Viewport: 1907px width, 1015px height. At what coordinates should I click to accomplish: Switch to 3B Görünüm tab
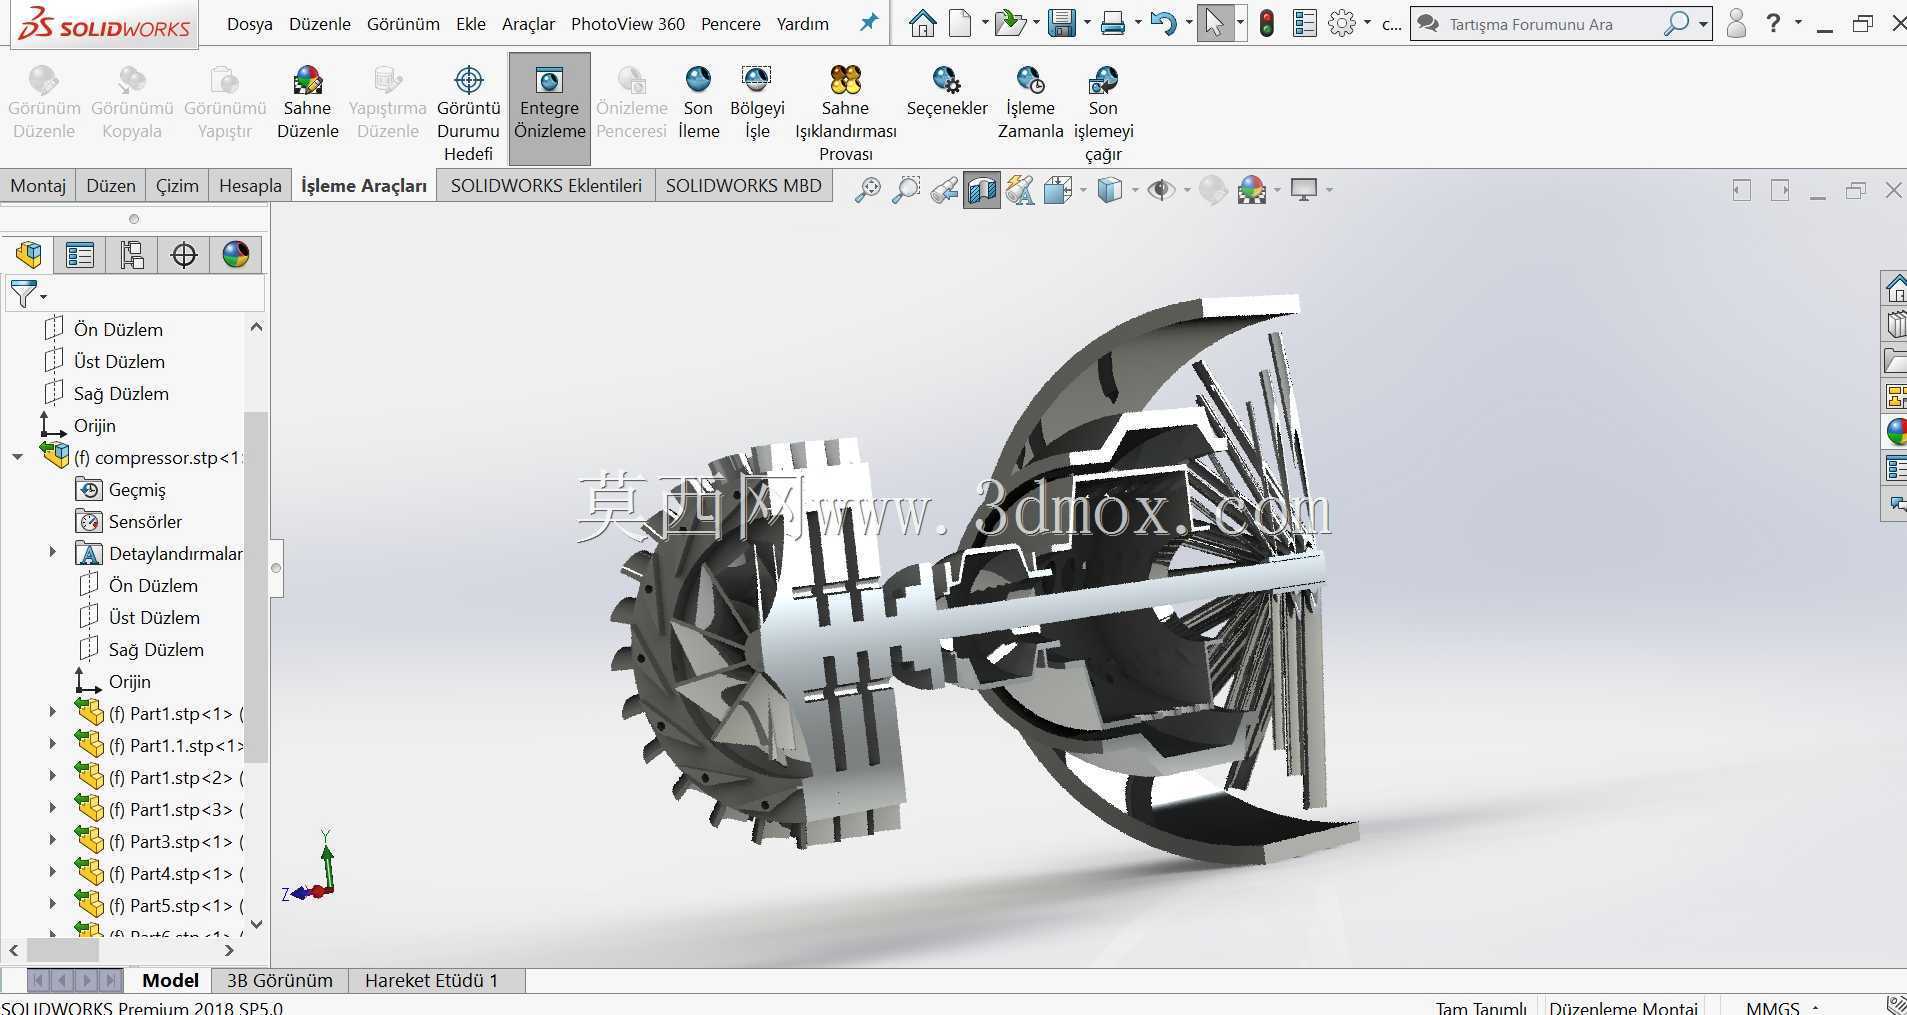[x=280, y=981]
